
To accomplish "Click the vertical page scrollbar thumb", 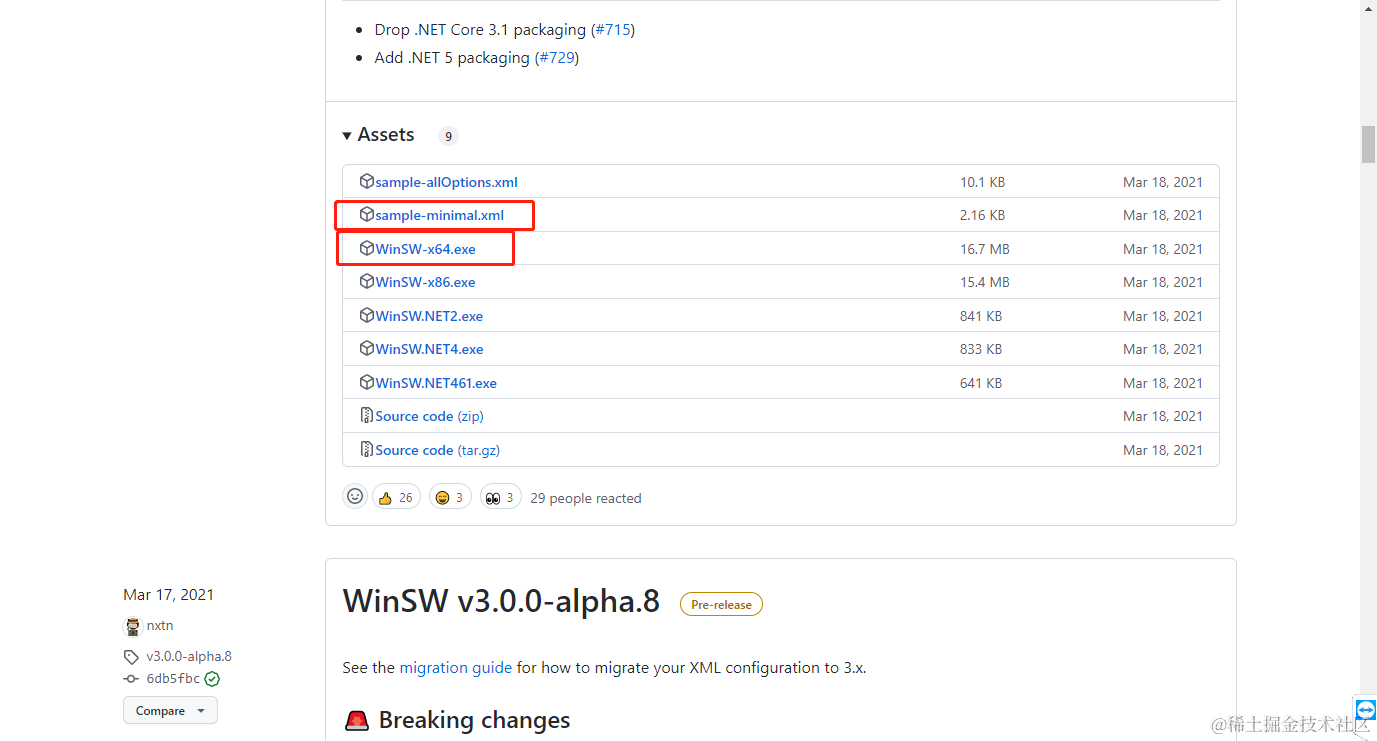I will [1368, 144].
